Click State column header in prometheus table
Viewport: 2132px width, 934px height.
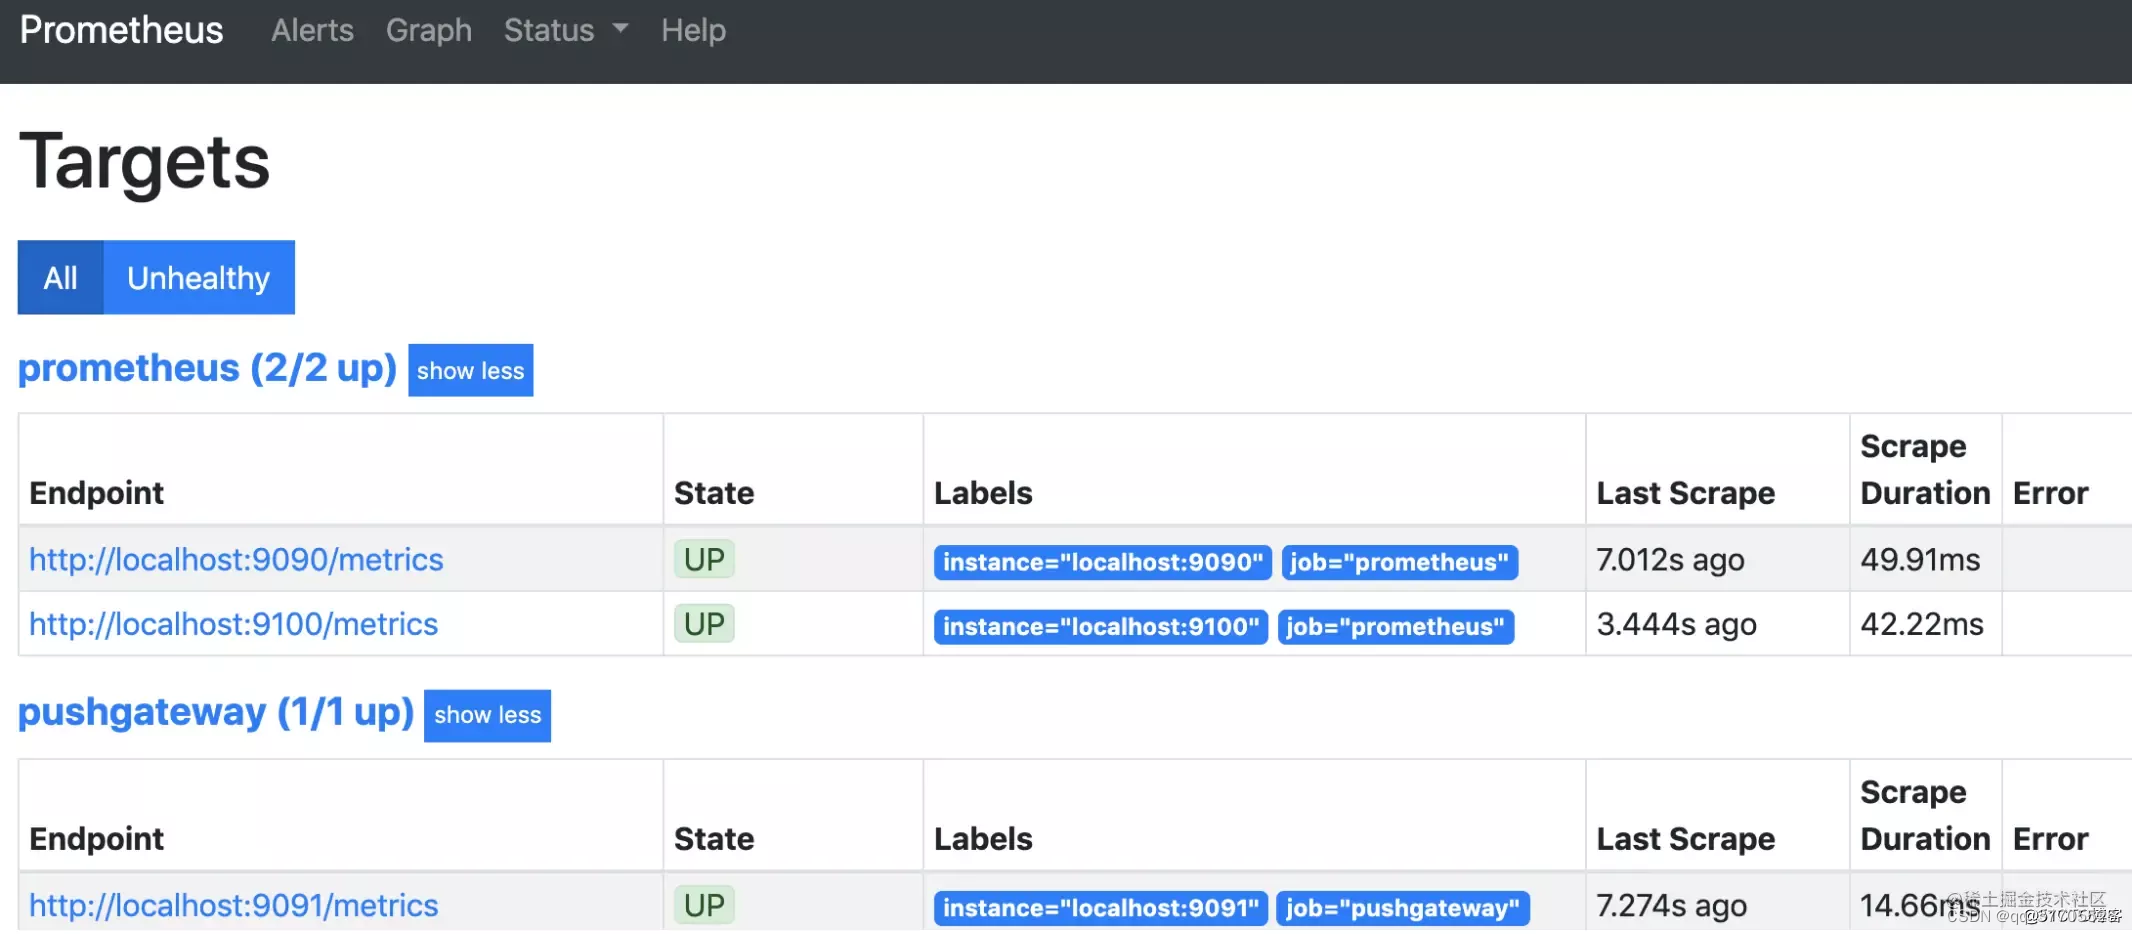pos(714,493)
